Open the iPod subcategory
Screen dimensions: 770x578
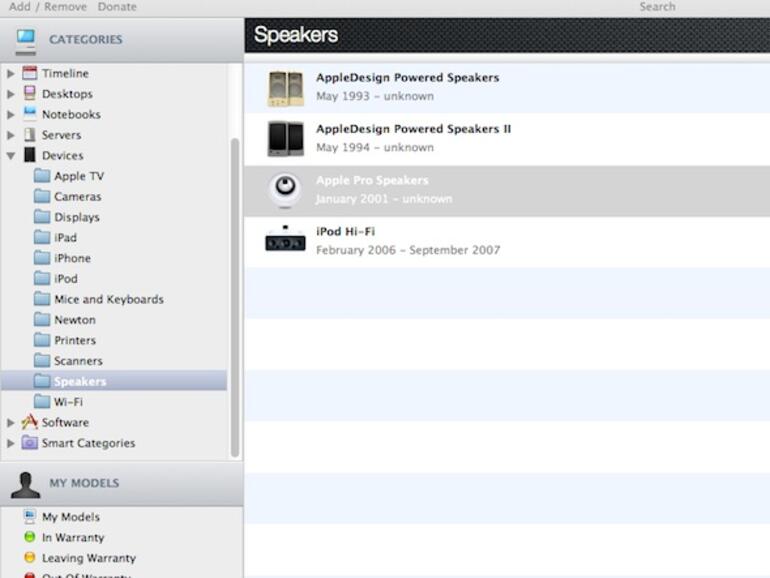point(66,279)
